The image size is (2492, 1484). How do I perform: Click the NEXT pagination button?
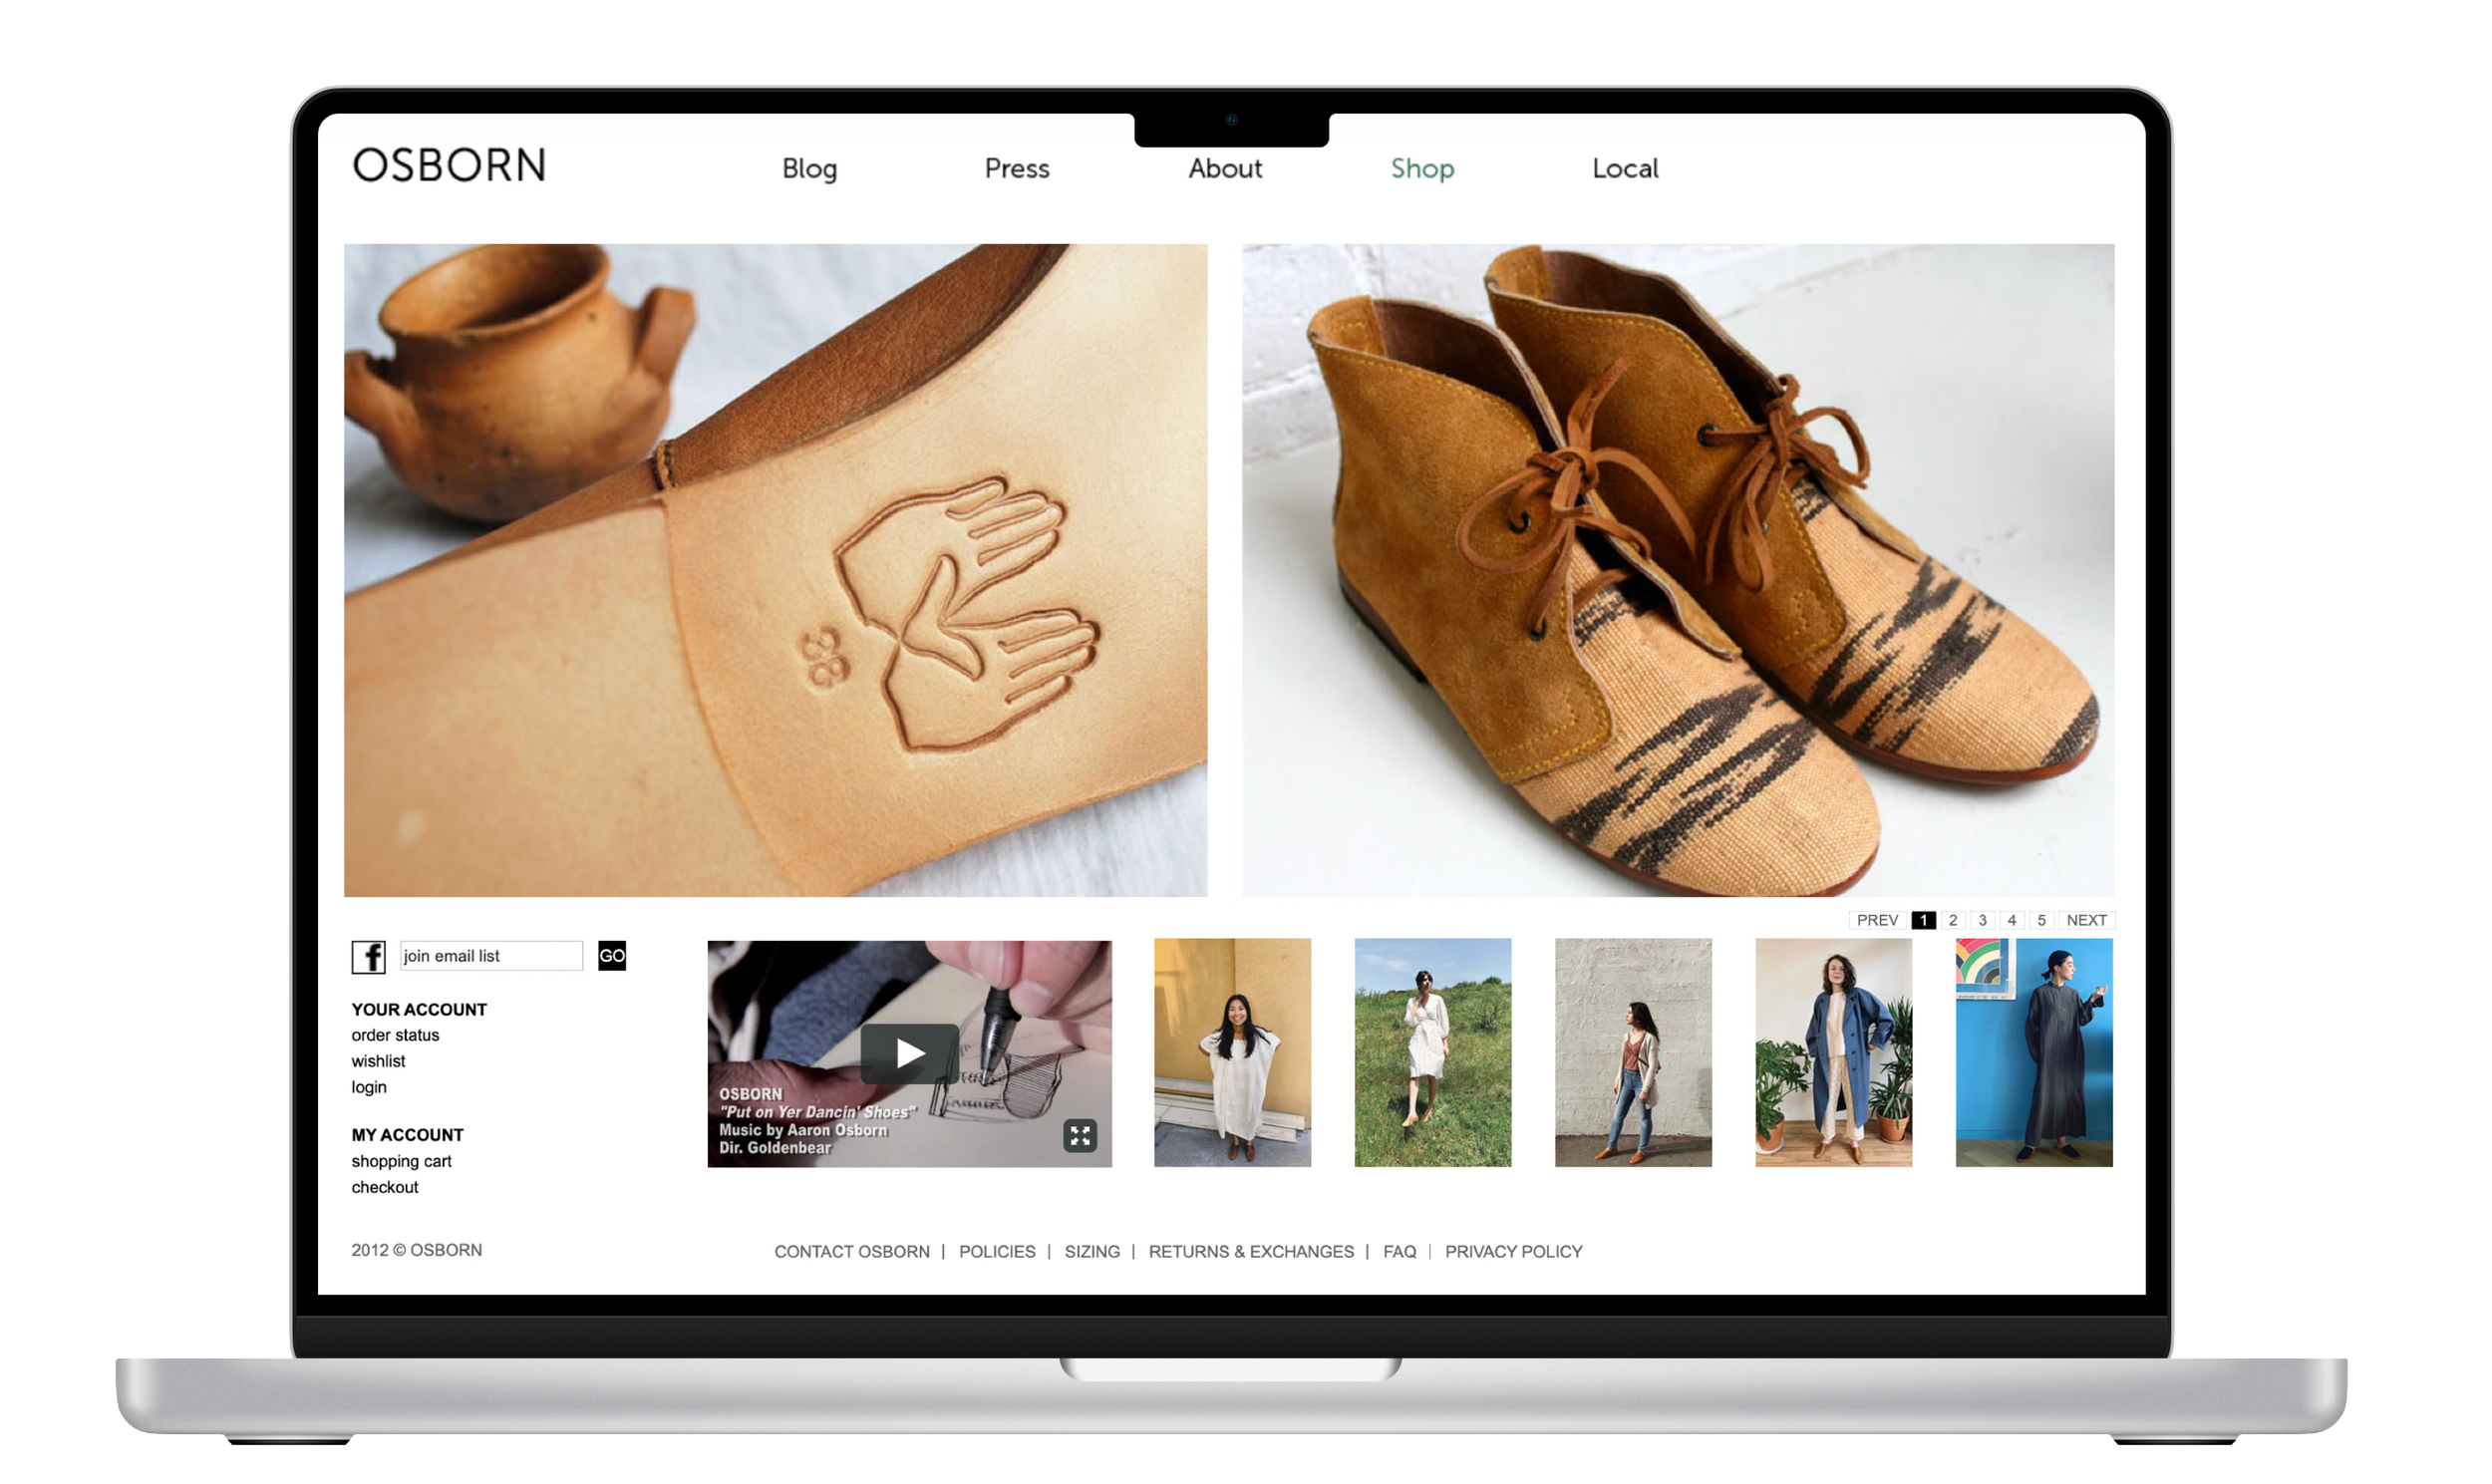pos(2085,920)
